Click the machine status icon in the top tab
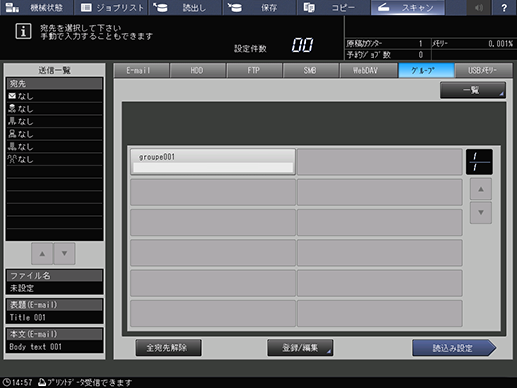The width and height of the screenshot is (517, 388). (x=12, y=7)
